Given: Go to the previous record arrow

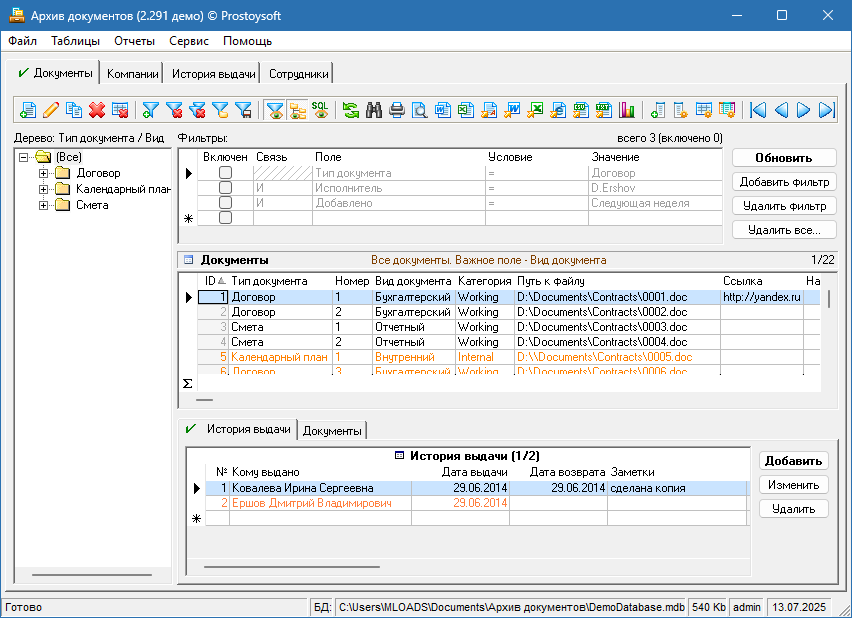Looking at the screenshot, I should tap(781, 110).
